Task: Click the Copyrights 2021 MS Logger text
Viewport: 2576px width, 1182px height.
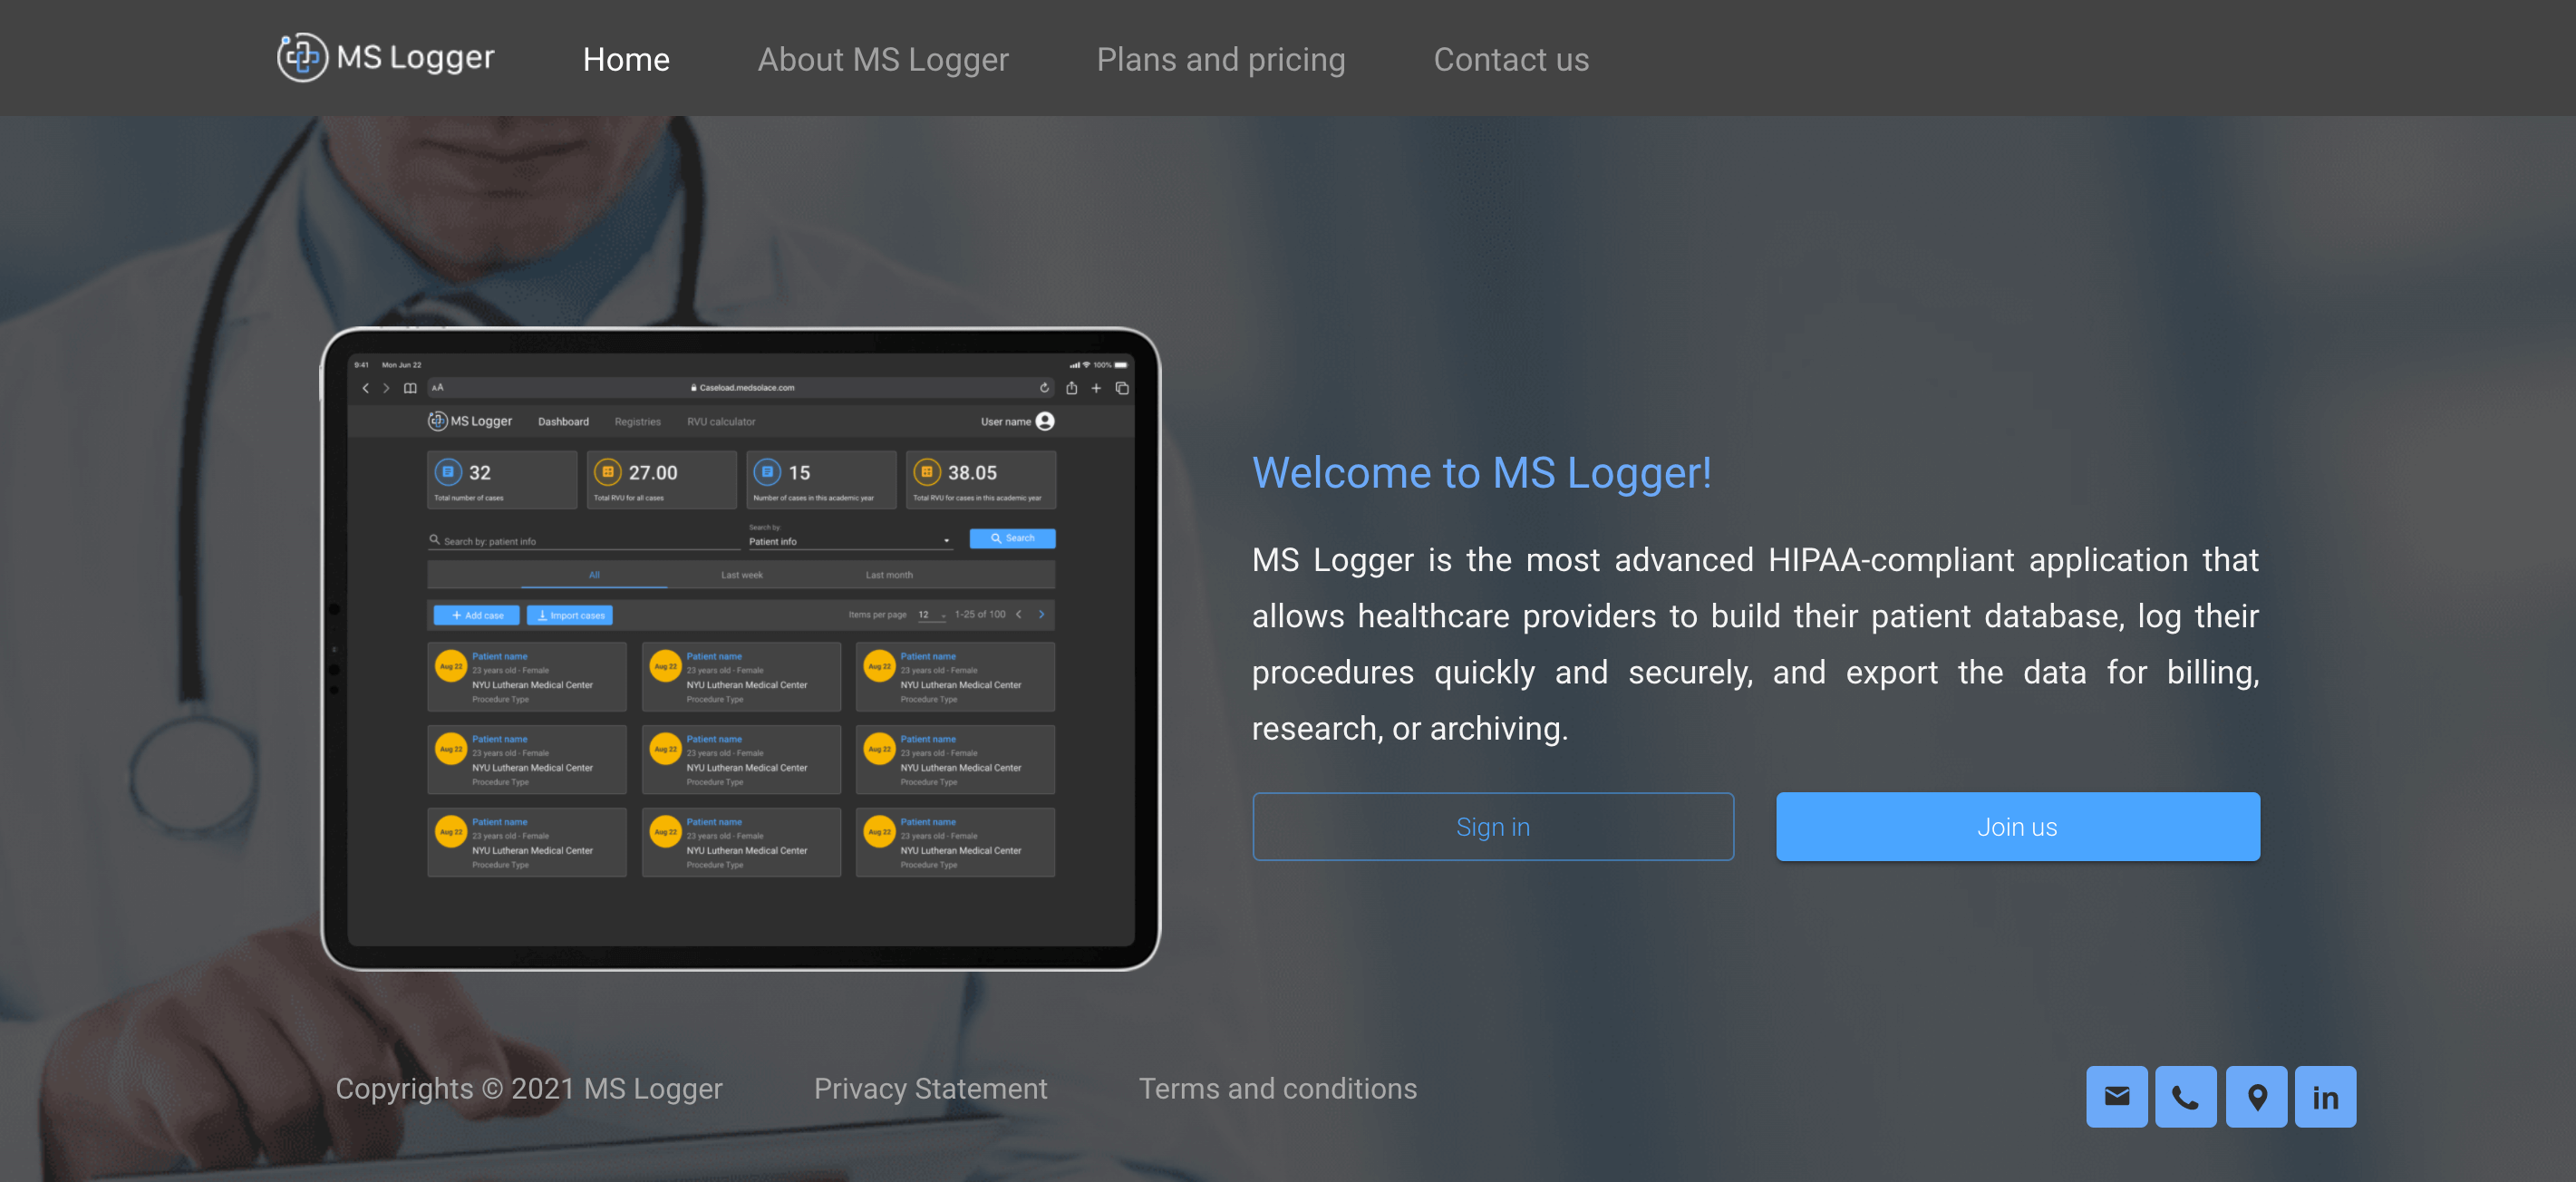Action: (528, 1088)
